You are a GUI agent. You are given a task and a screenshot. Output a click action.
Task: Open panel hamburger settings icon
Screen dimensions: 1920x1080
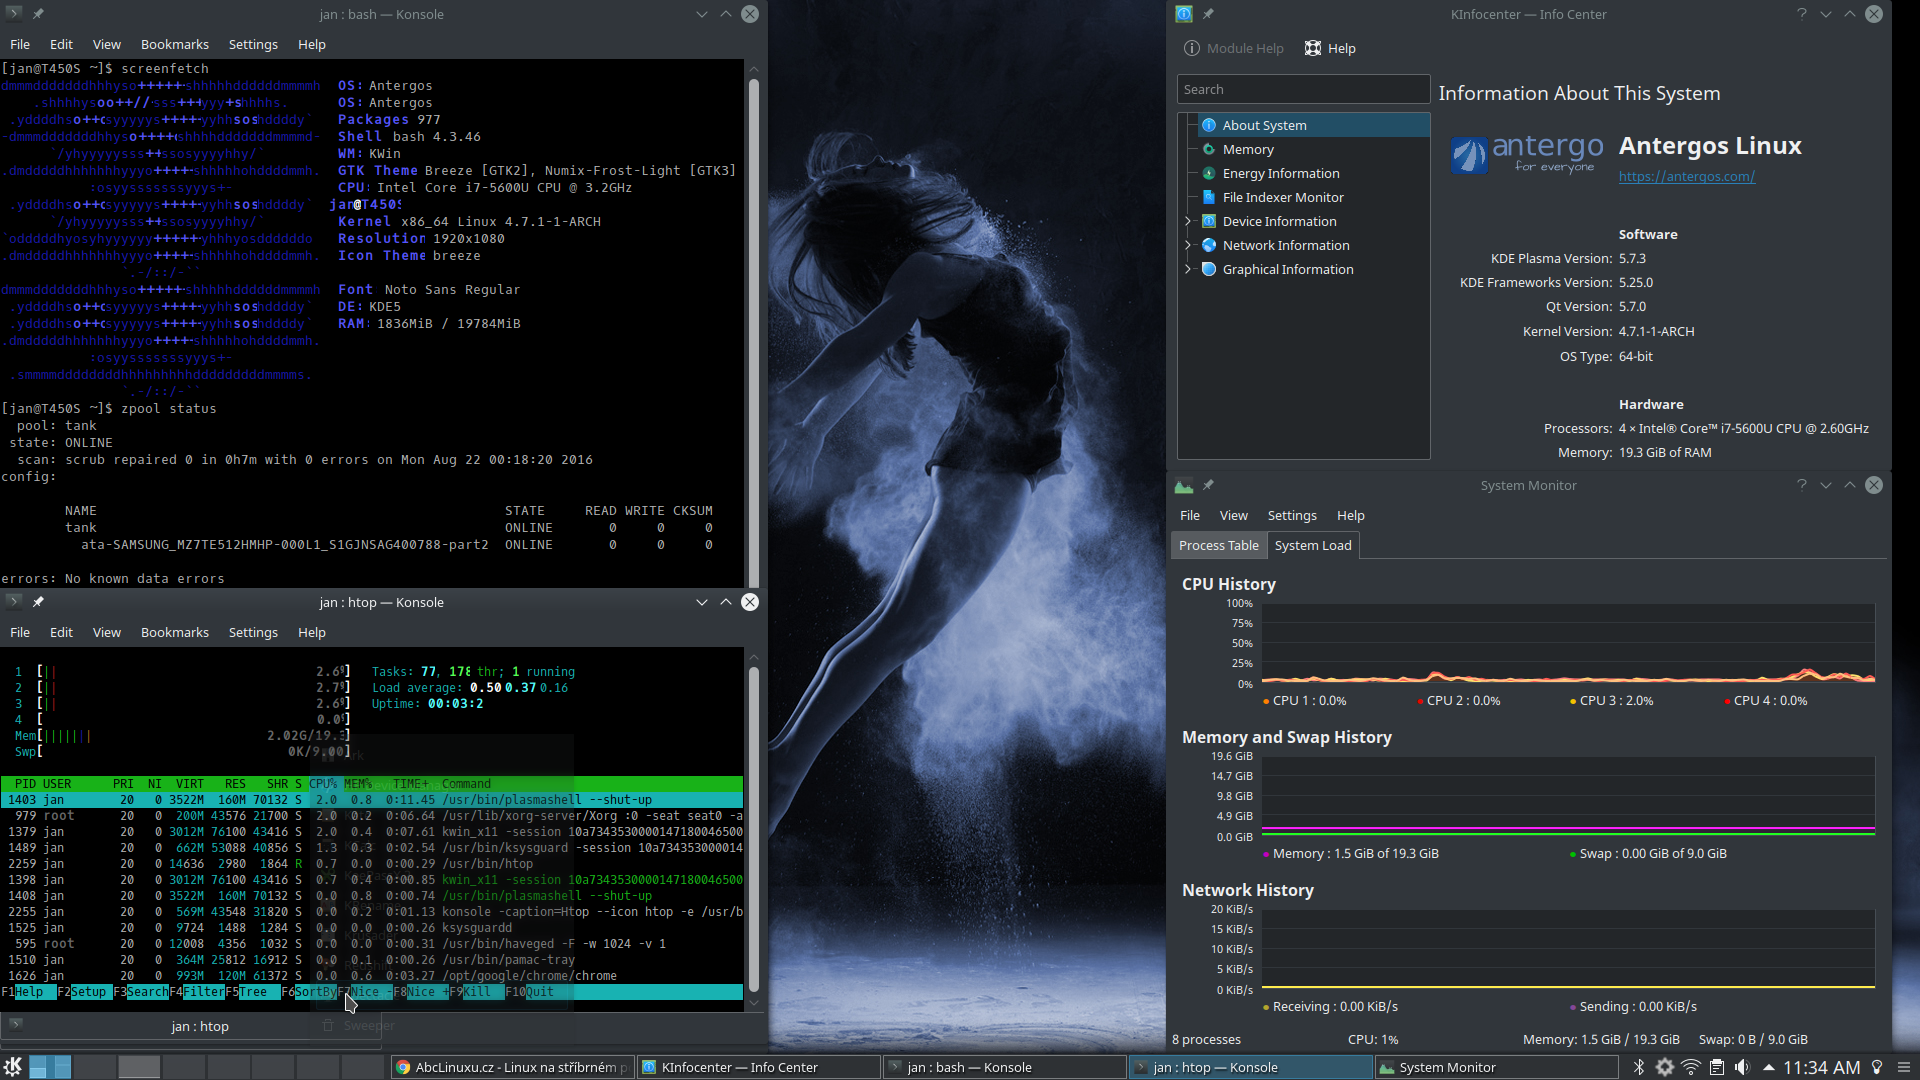click(x=1904, y=1067)
